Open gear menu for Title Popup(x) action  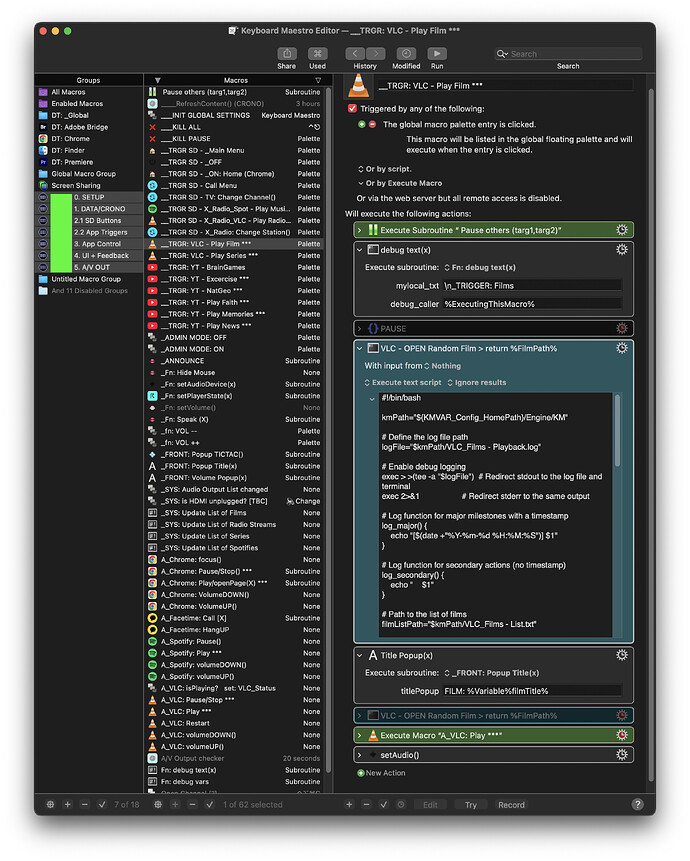tap(621, 655)
